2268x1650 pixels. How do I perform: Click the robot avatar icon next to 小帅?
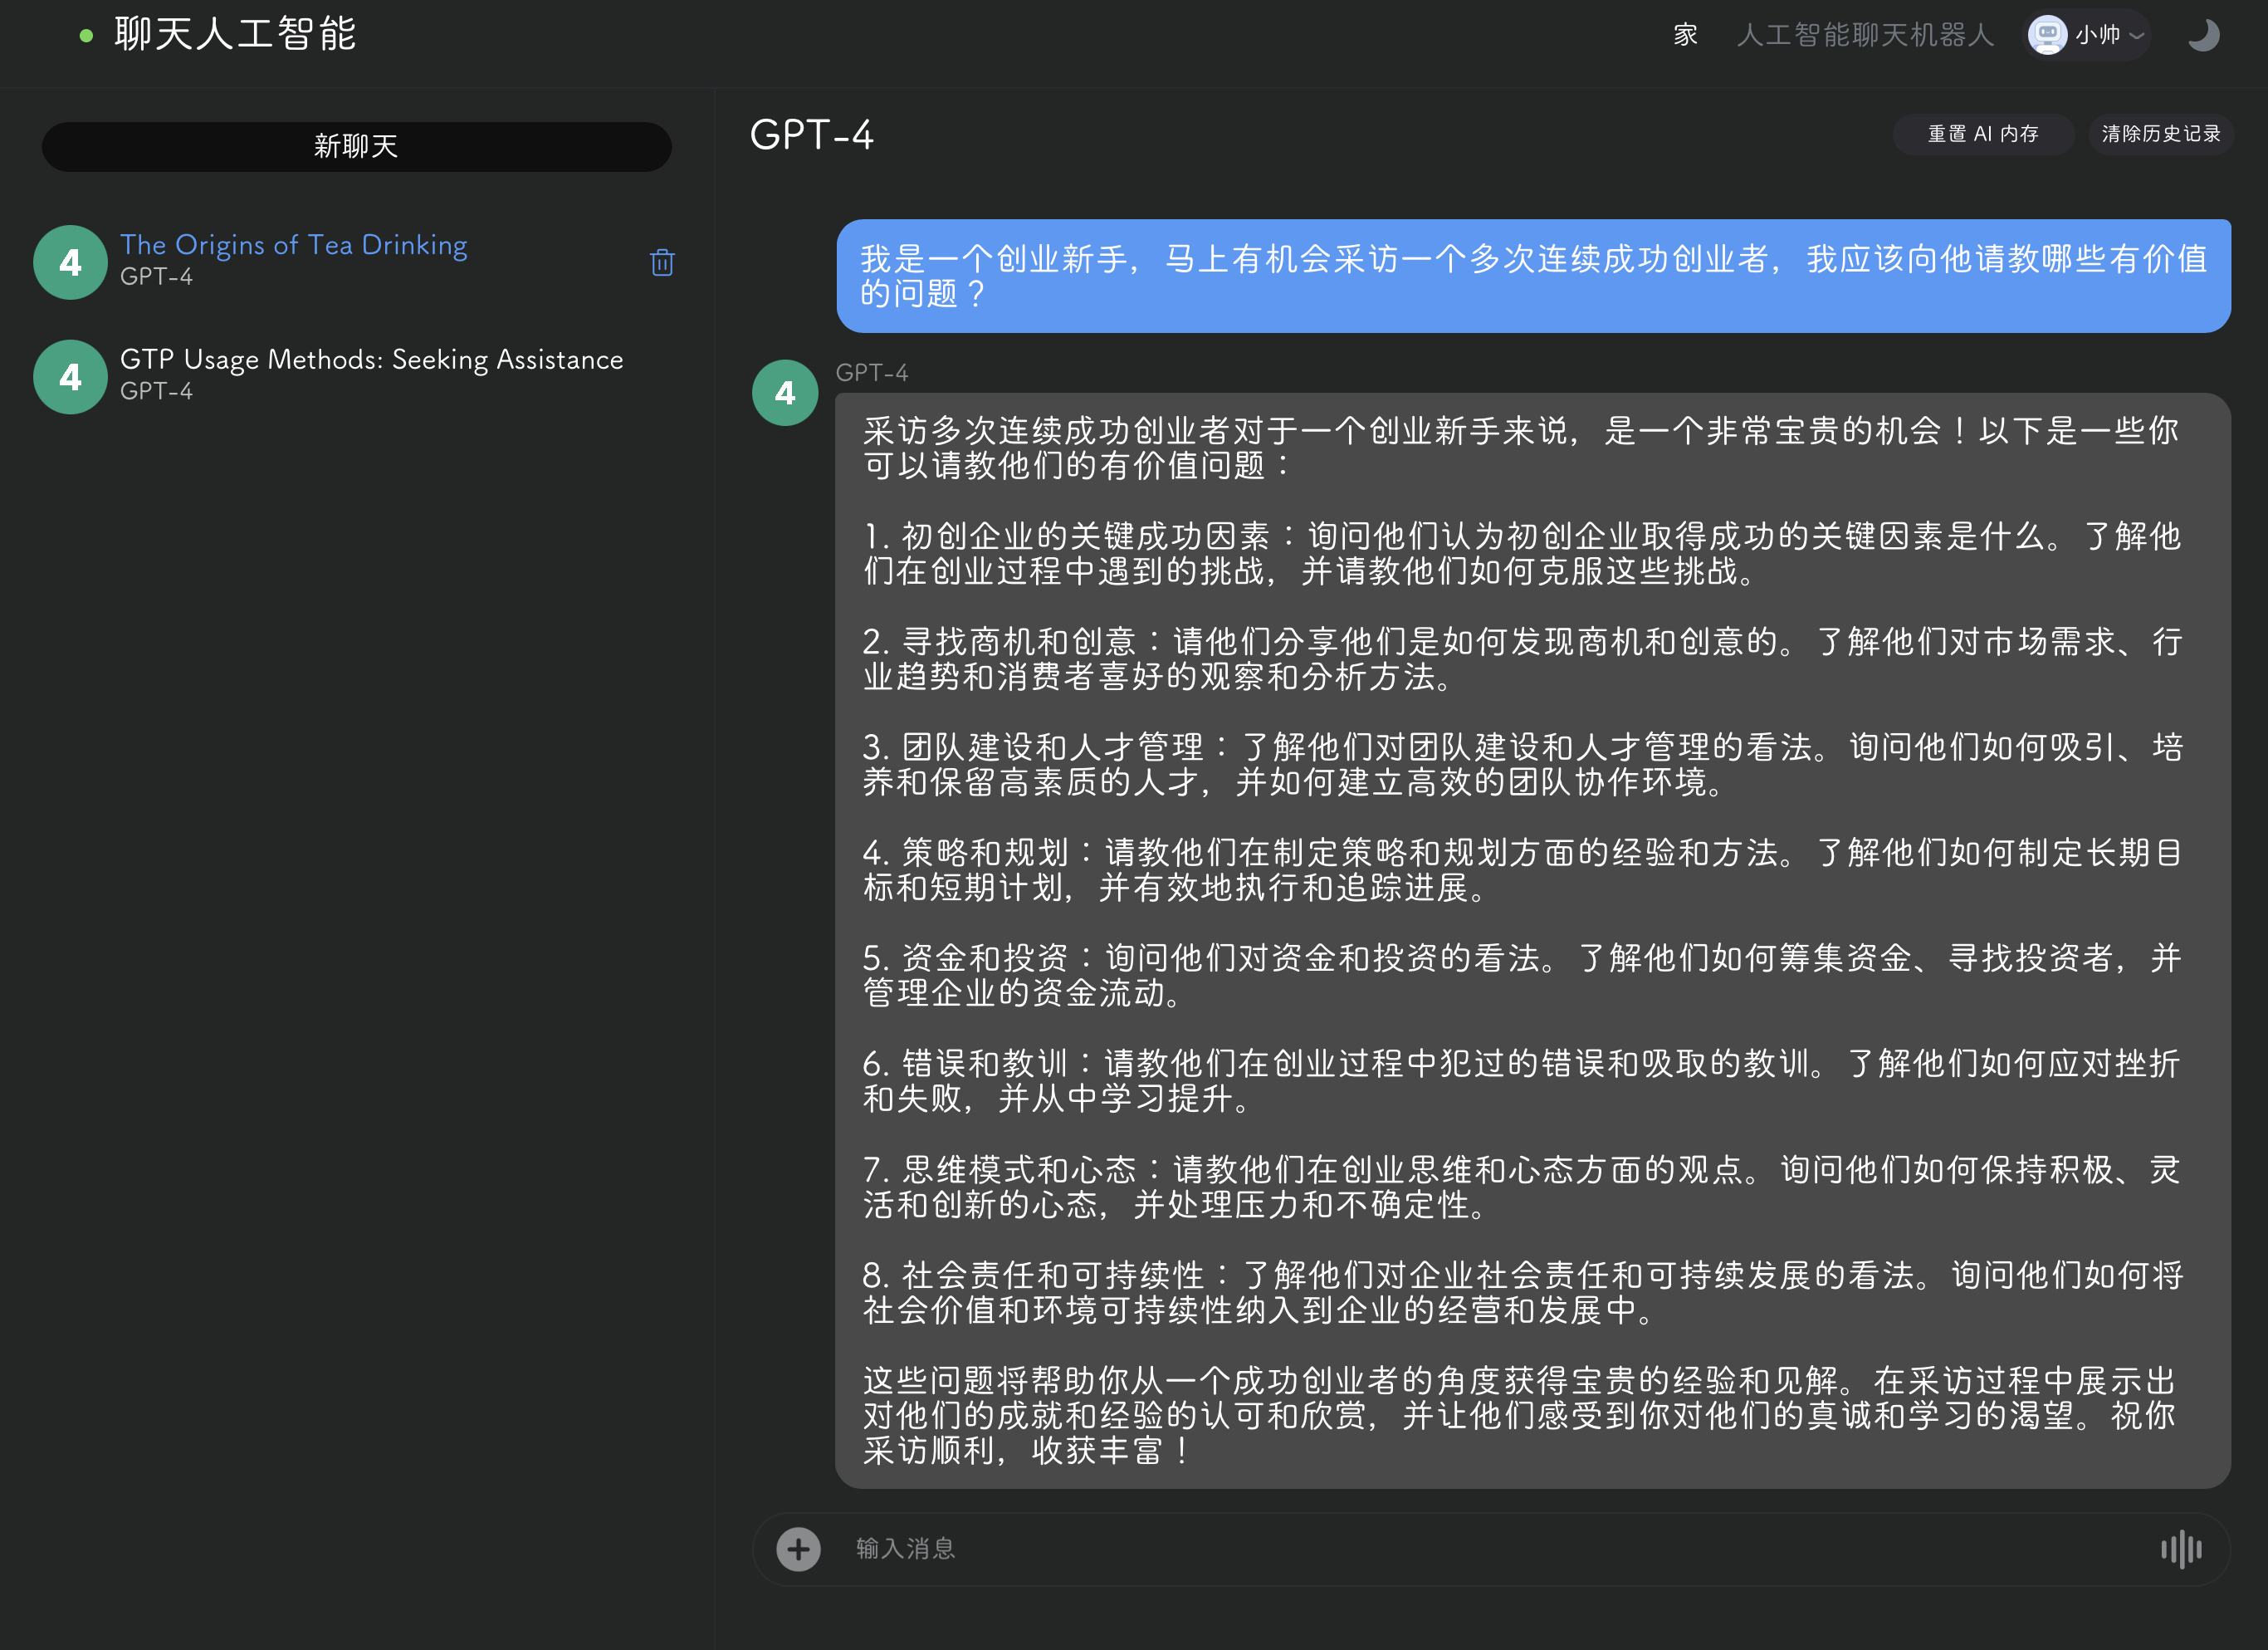pos(2047,35)
